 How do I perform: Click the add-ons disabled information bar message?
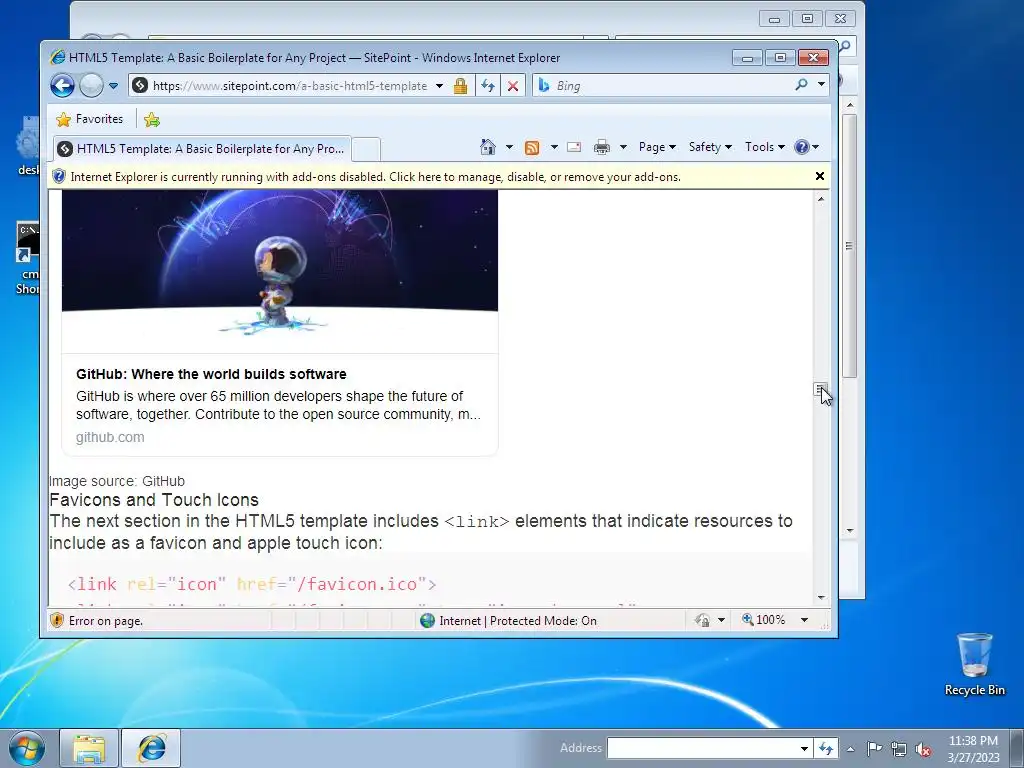(x=376, y=177)
